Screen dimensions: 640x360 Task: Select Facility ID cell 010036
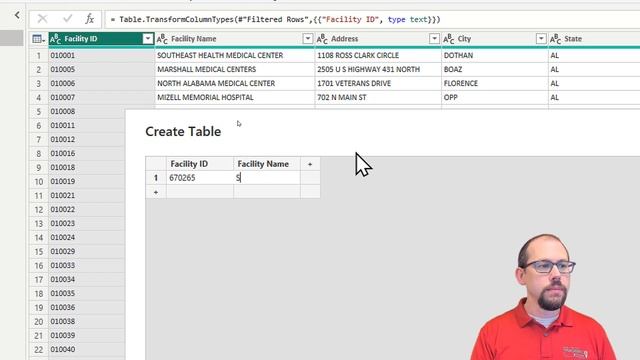click(87, 307)
